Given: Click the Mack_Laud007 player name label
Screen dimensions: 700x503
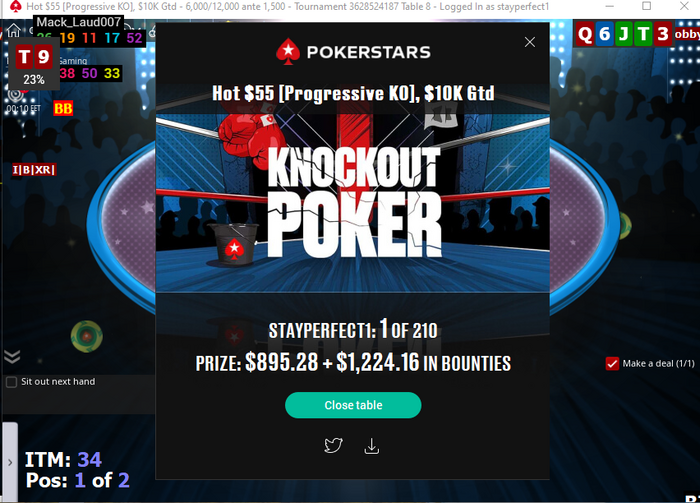Looking at the screenshot, I should tap(79, 22).
